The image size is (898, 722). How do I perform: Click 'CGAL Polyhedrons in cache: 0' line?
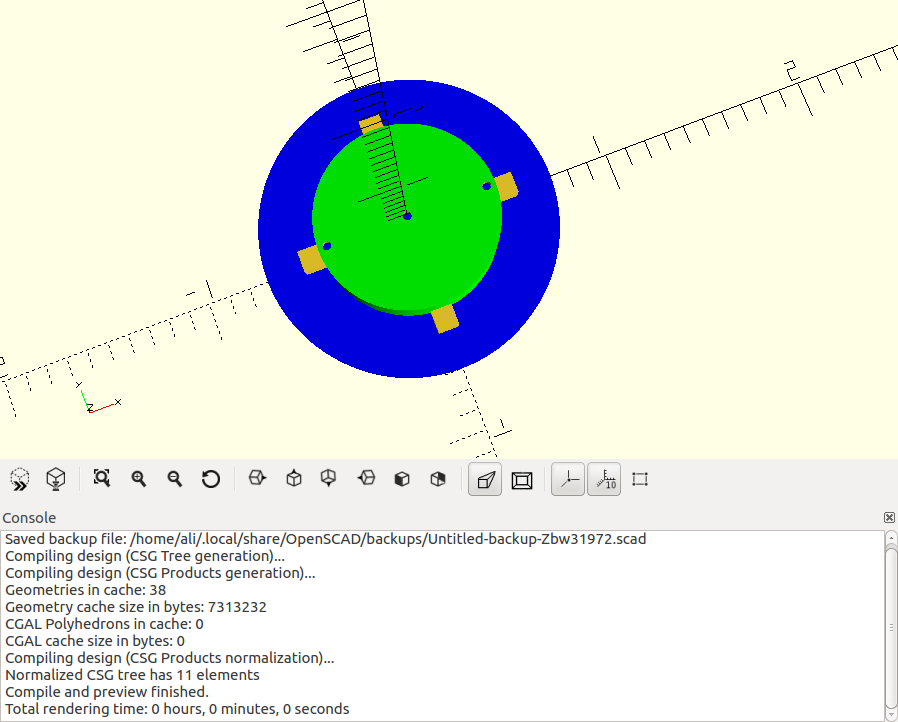104,624
